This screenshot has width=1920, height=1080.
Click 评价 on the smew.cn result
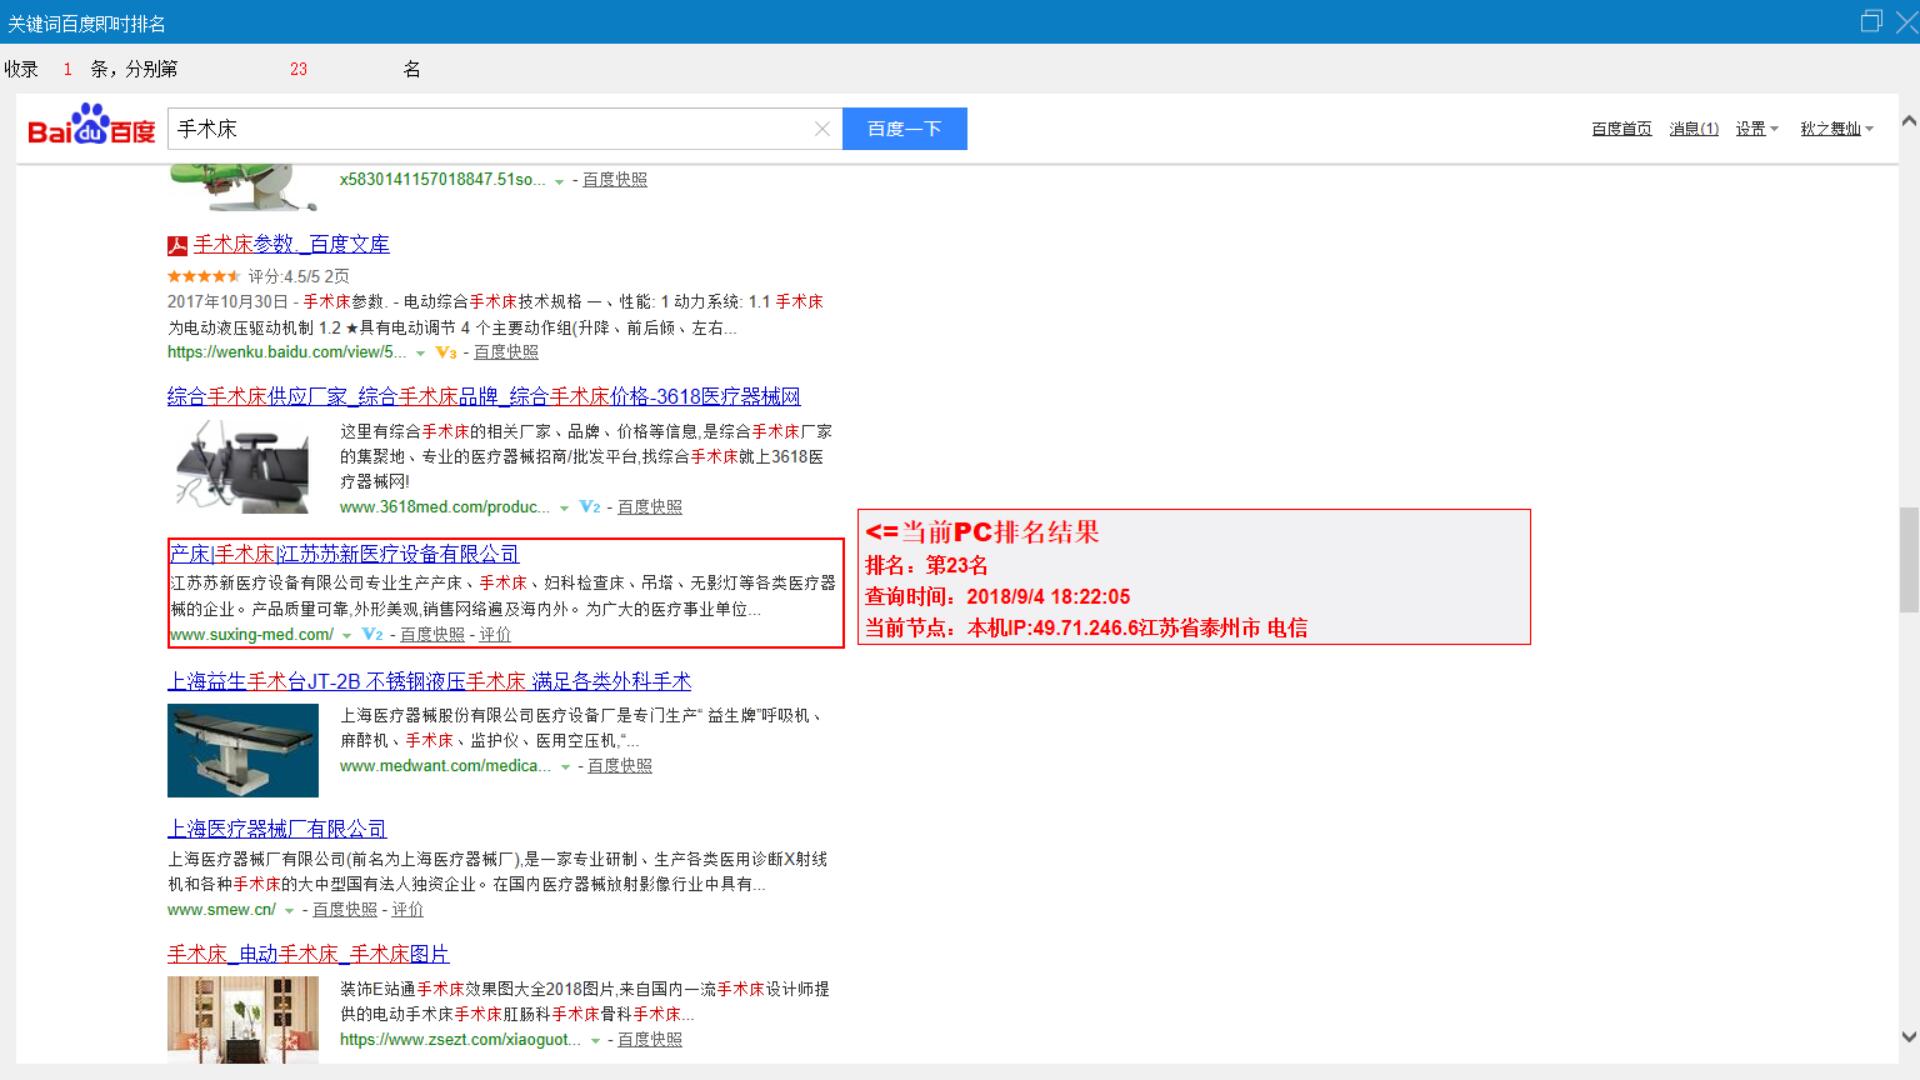[408, 910]
